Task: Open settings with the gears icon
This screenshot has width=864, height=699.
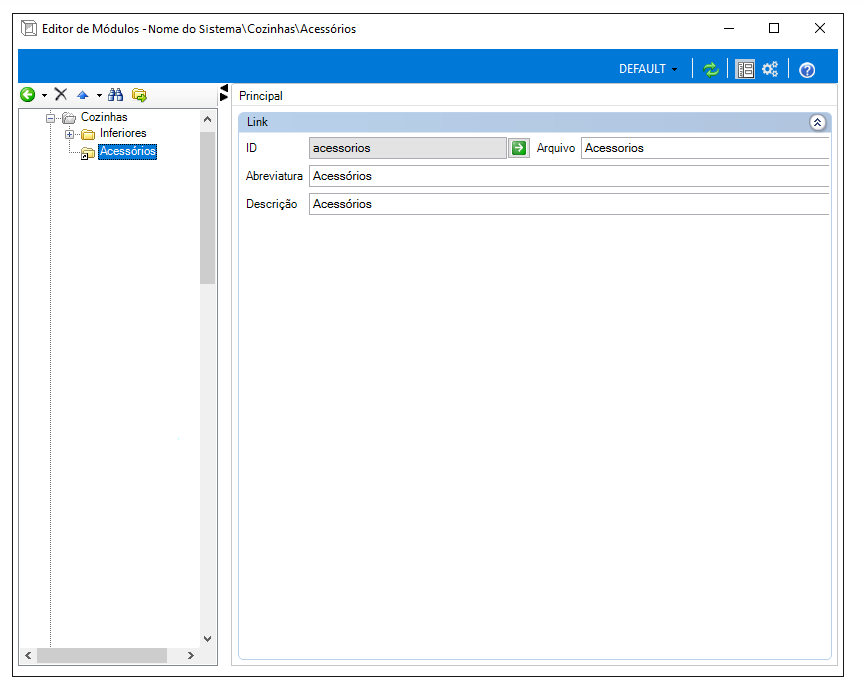Action: coord(770,69)
